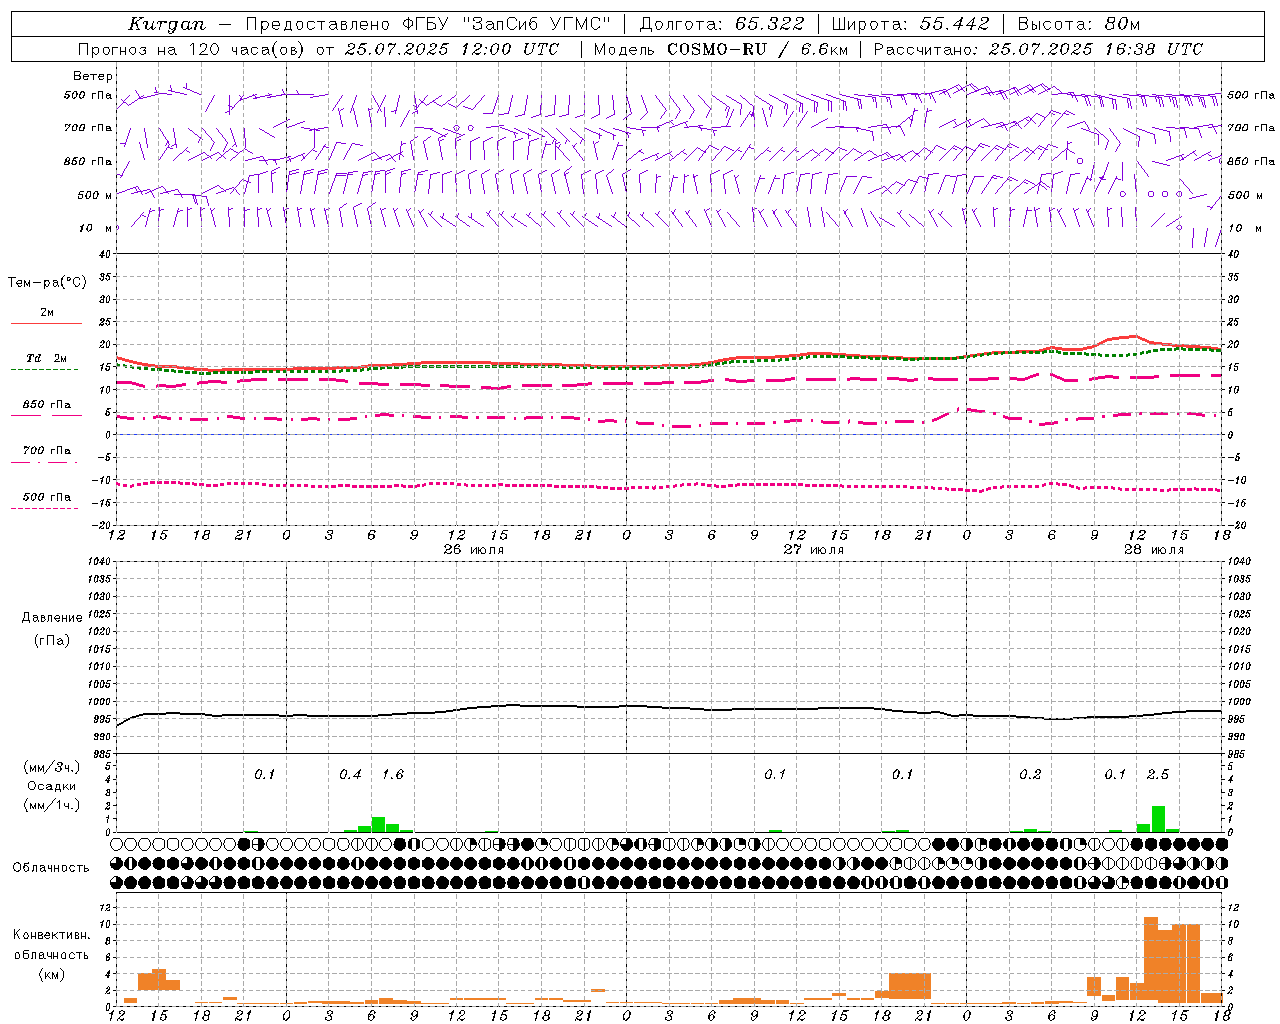Click the Долгота: 65.322 value
This screenshot has width=1280, height=1024.
(x=721, y=24)
